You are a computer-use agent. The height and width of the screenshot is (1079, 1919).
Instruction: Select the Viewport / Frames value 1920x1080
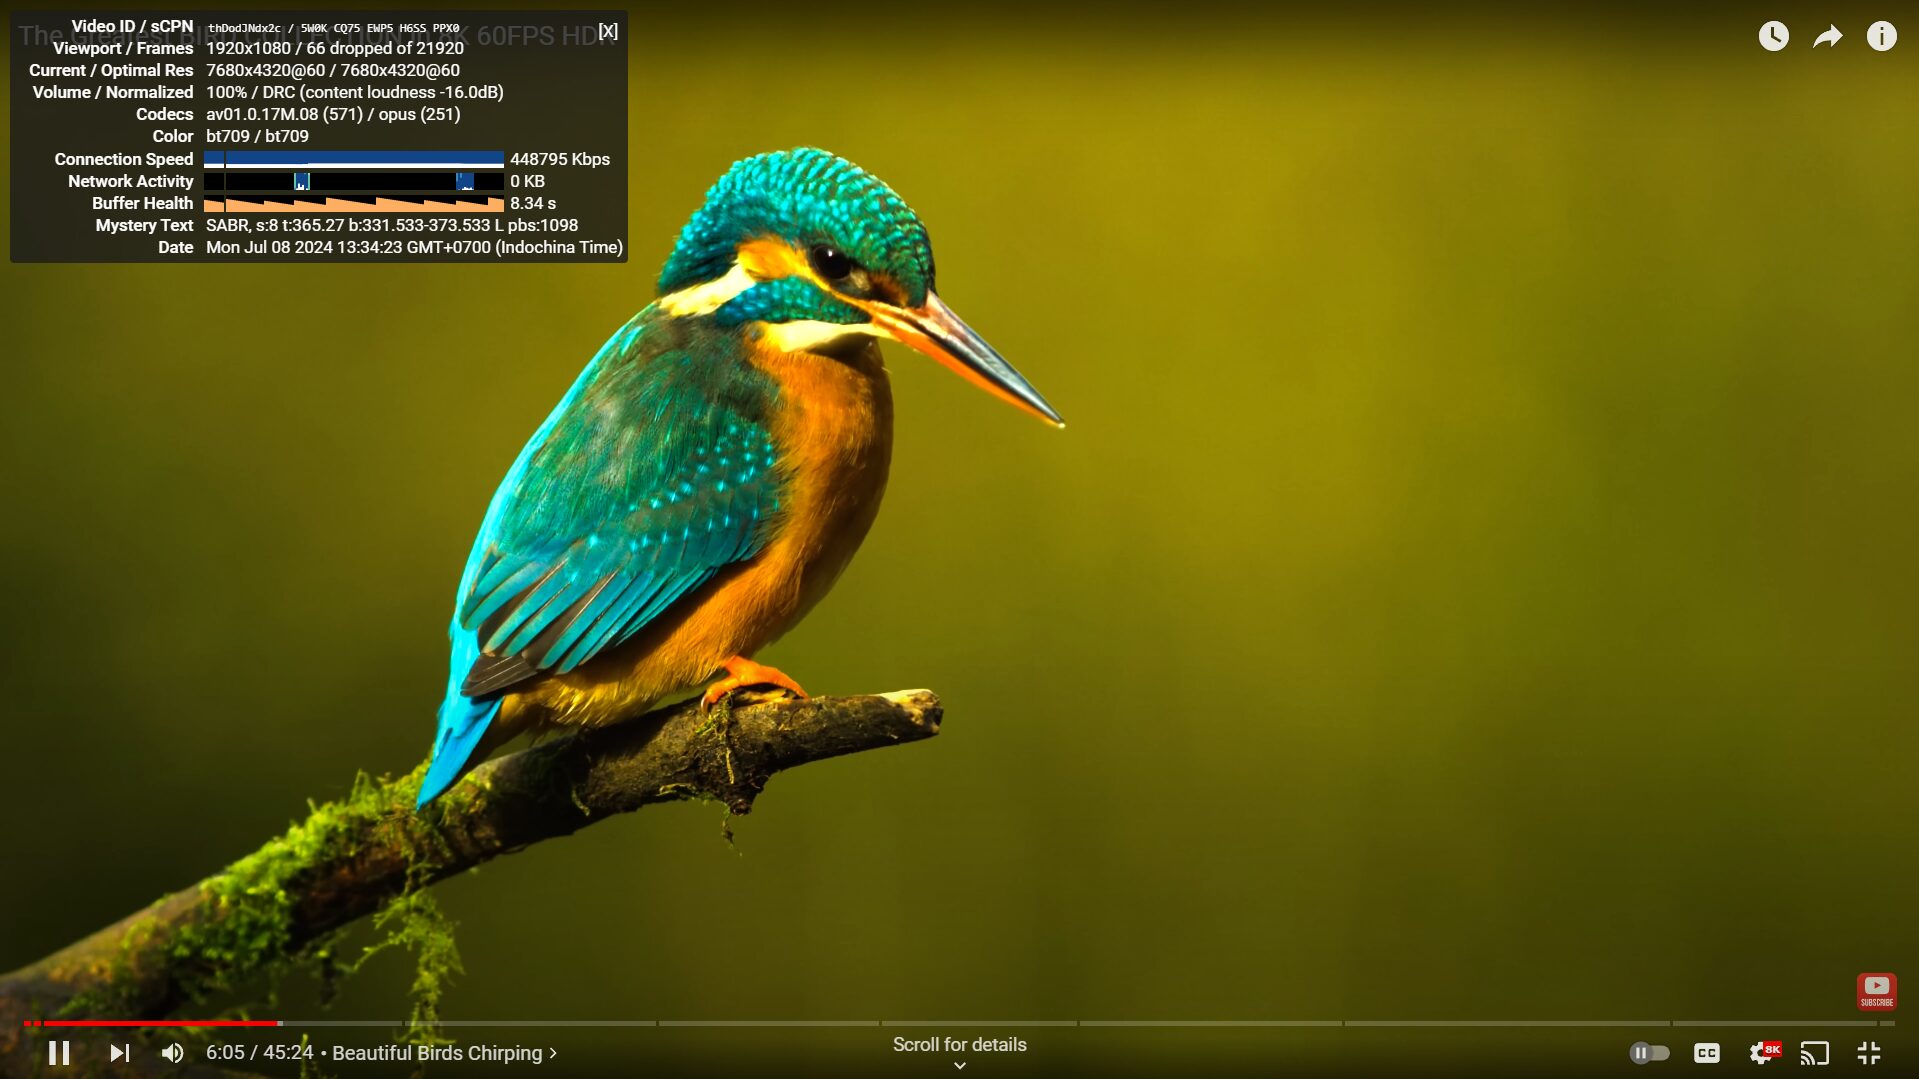(335, 48)
